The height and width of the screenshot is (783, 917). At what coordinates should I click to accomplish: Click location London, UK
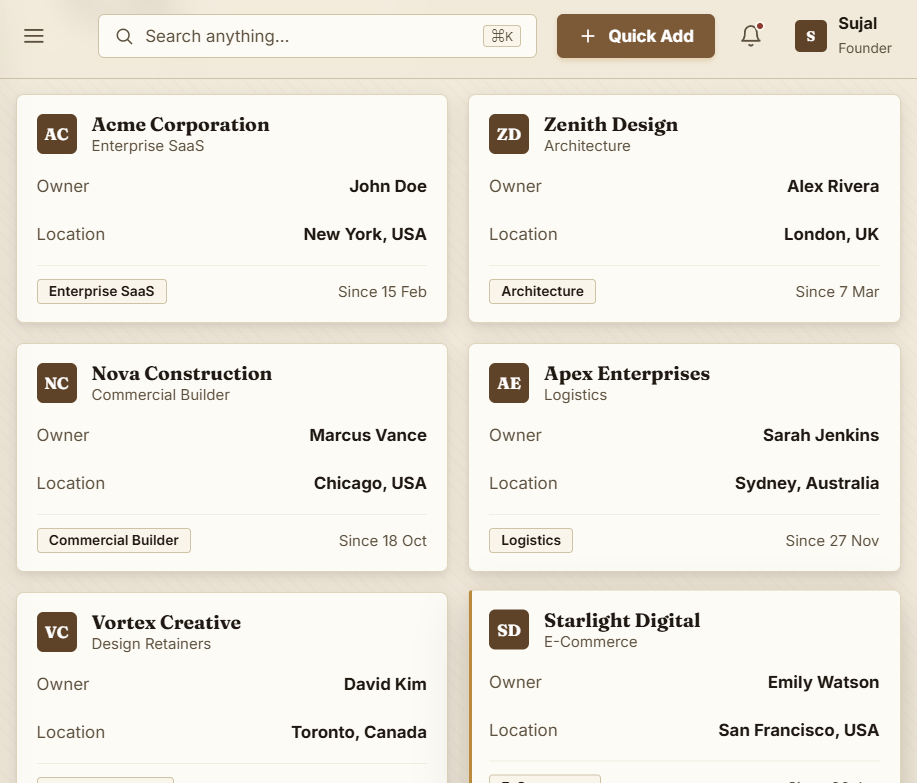pos(831,234)
